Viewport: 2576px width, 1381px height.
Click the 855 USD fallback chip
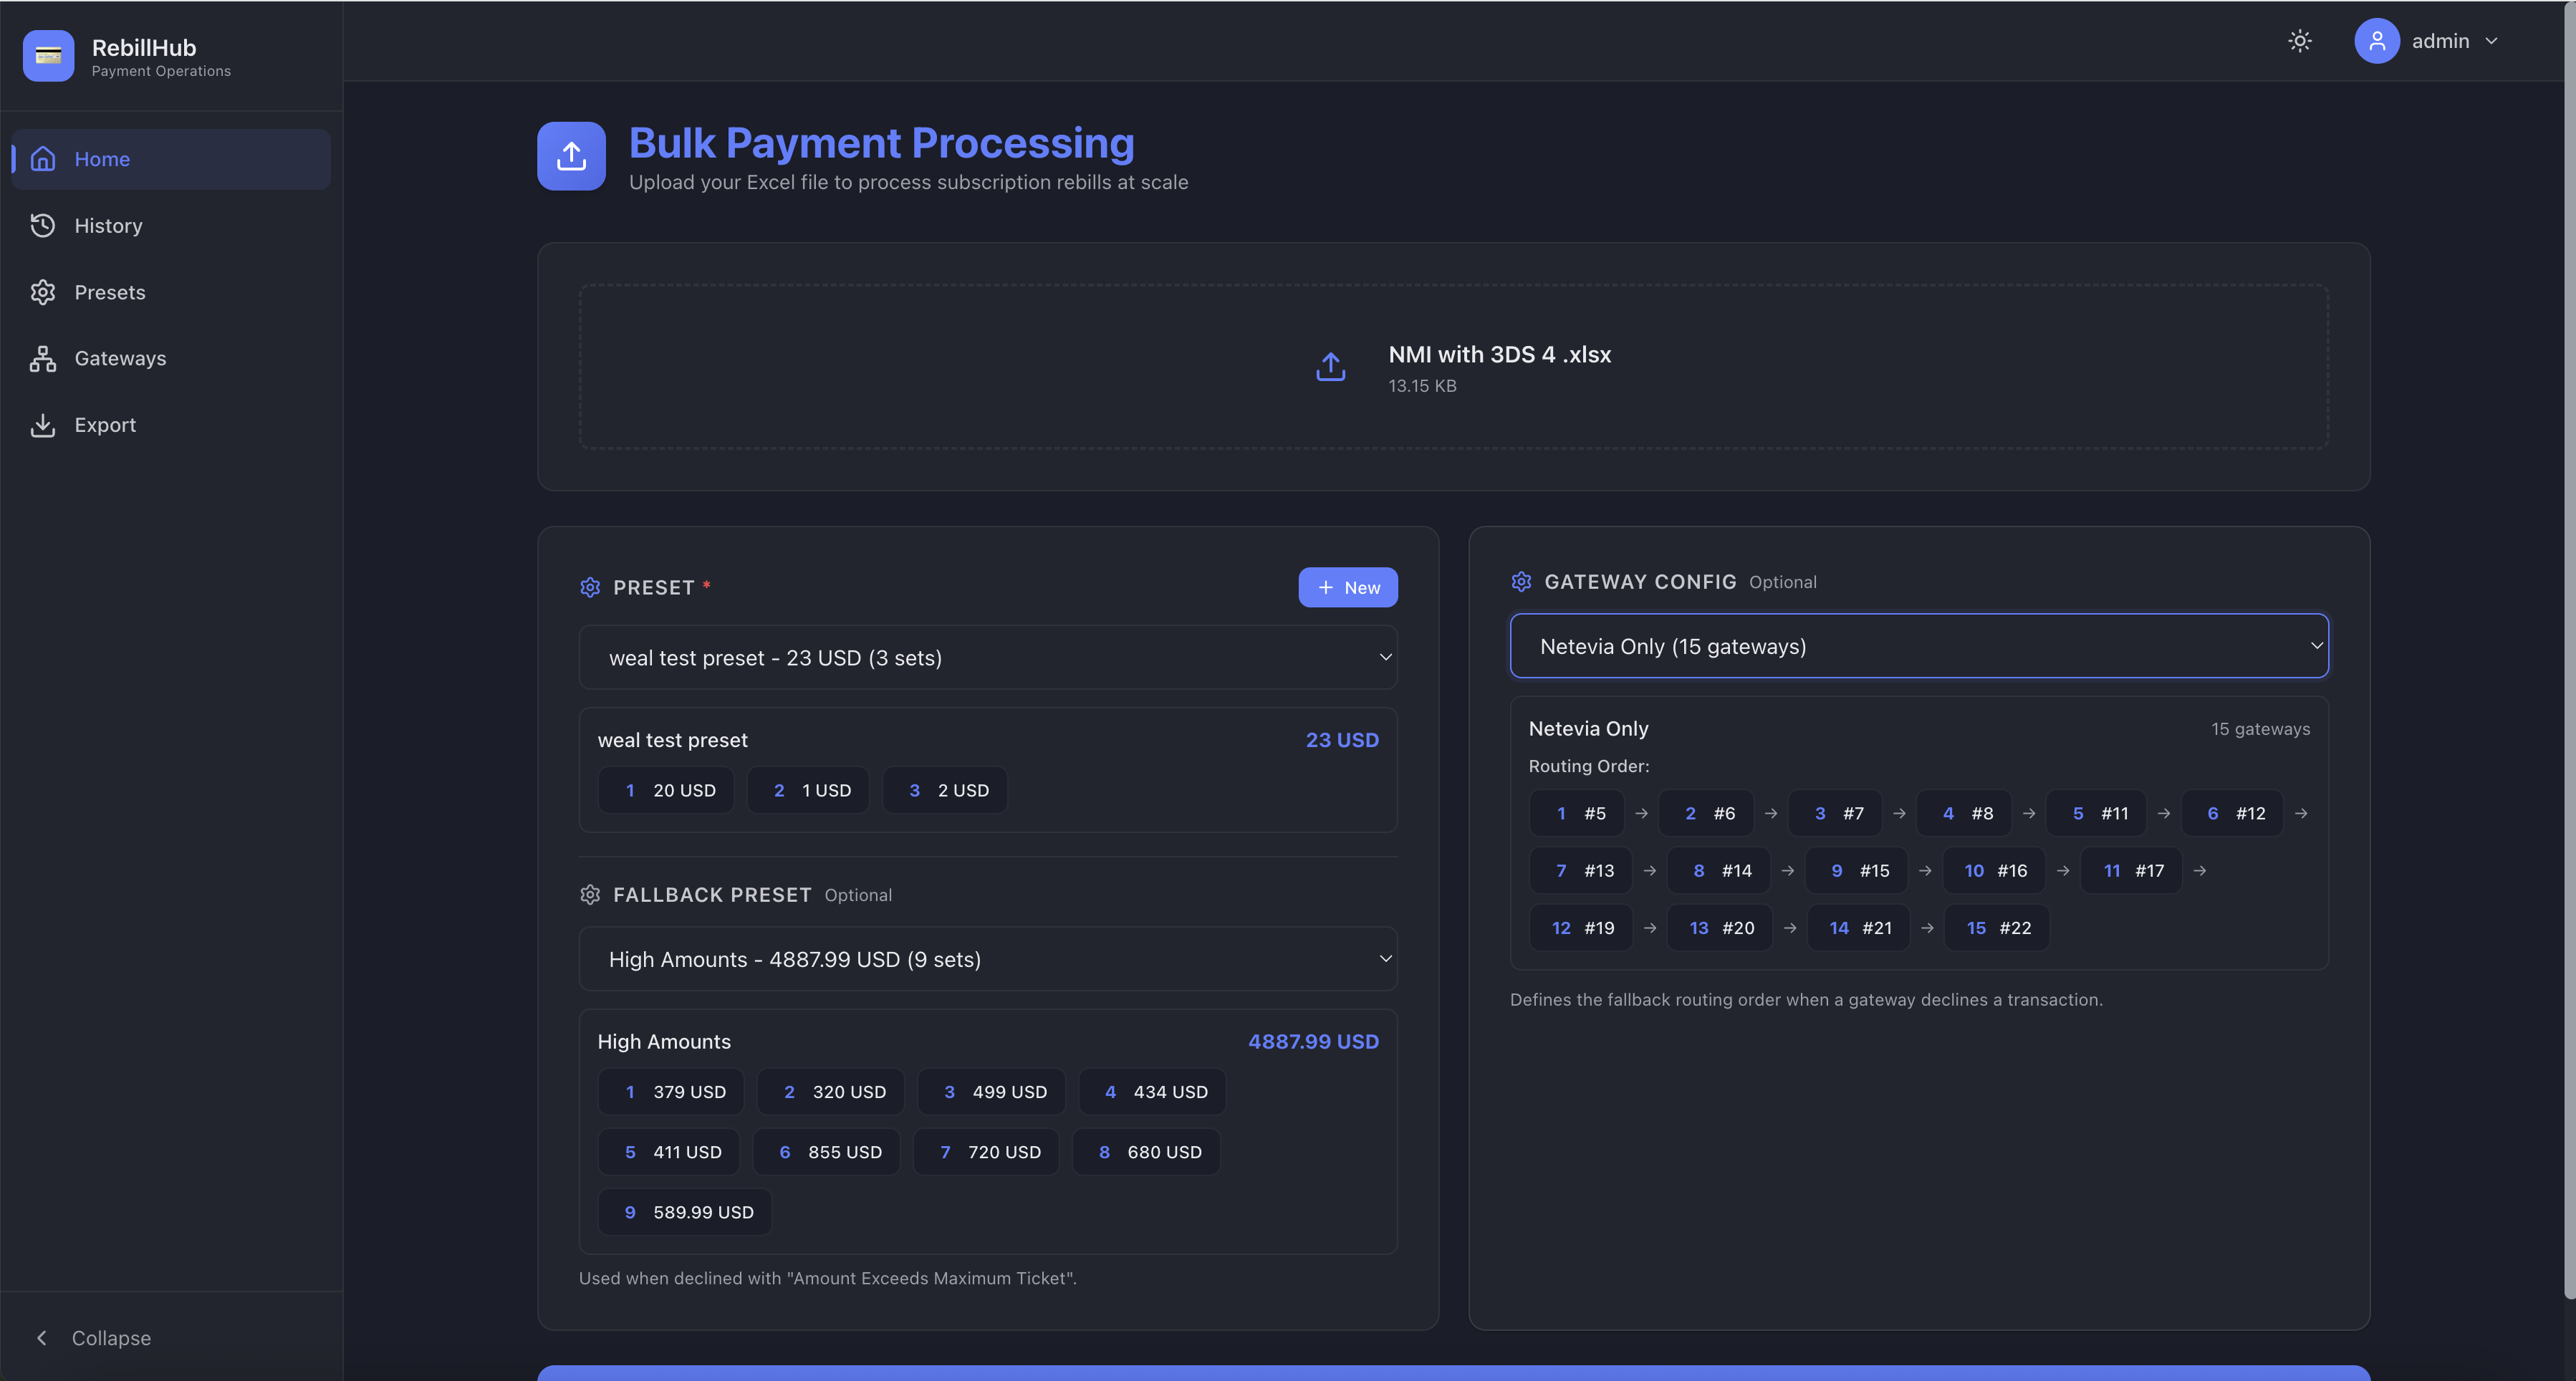826,1152
